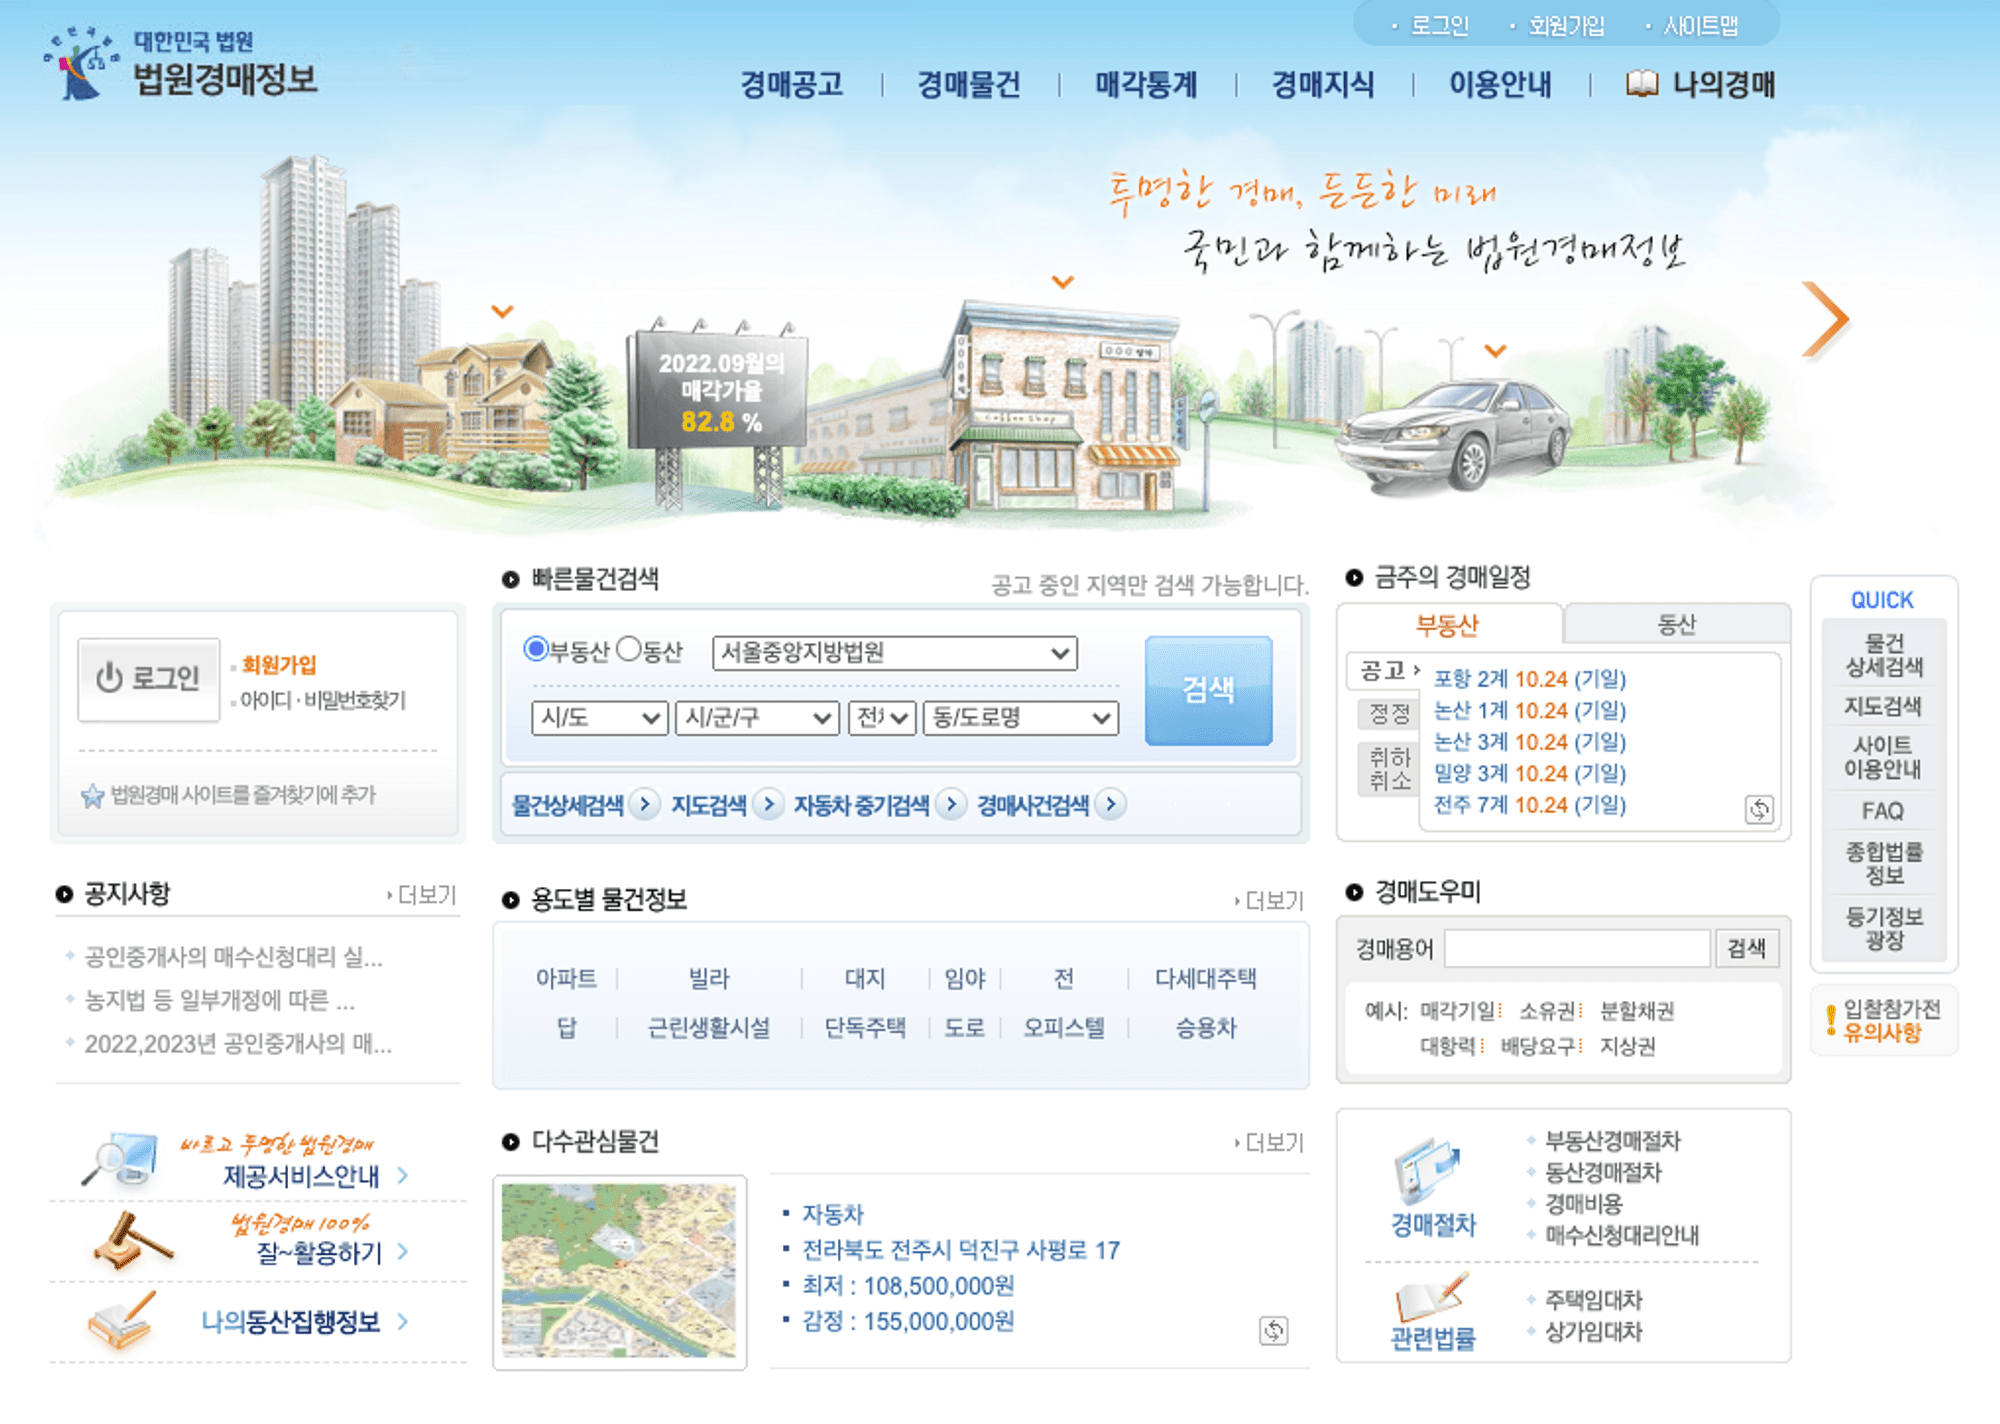Screen dimensions: 2000x1424
Task: Switch to the 동산 schedule tab
Action: pos(1677,624)
